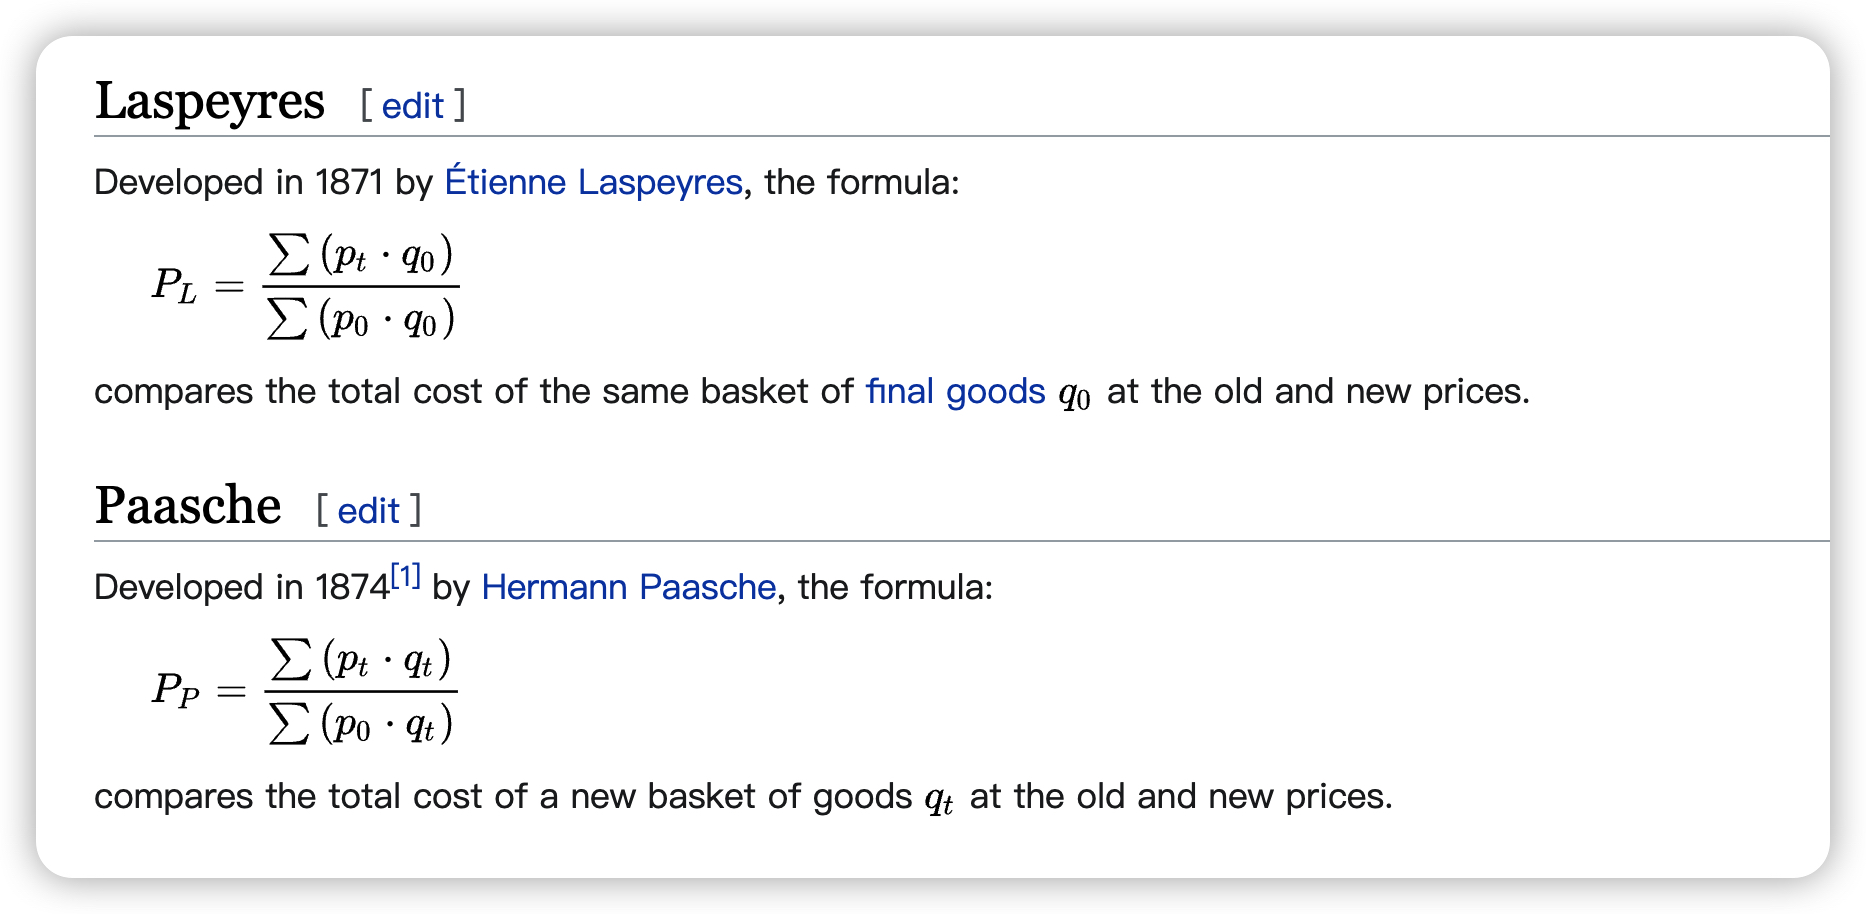Open the Hermann Paasche article link

tap(628, 587)
